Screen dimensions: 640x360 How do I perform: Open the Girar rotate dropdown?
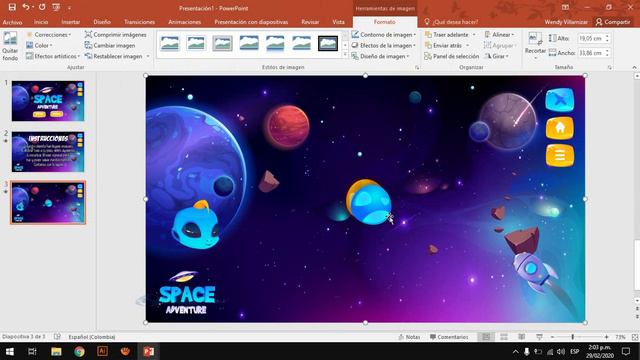[496, 56]
